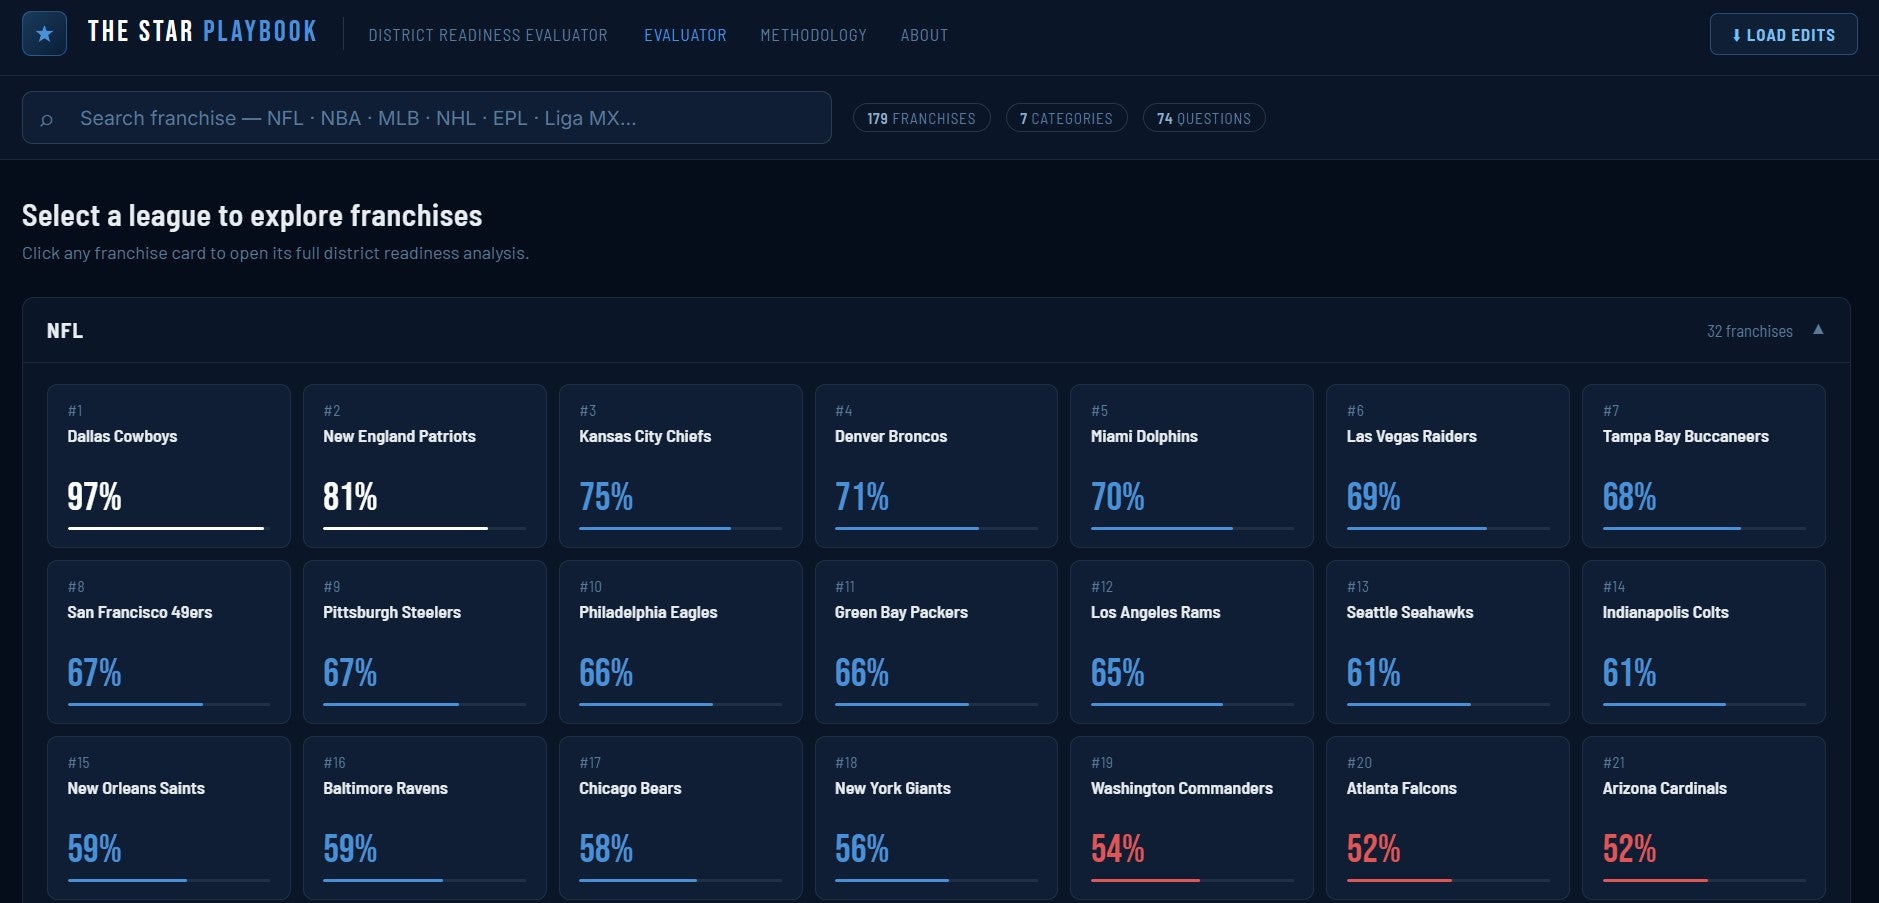Image resolution: width=1879 pixels, height=903 pixels.
Task: Open the New York Giants card
Action: [x=936, y=818]
